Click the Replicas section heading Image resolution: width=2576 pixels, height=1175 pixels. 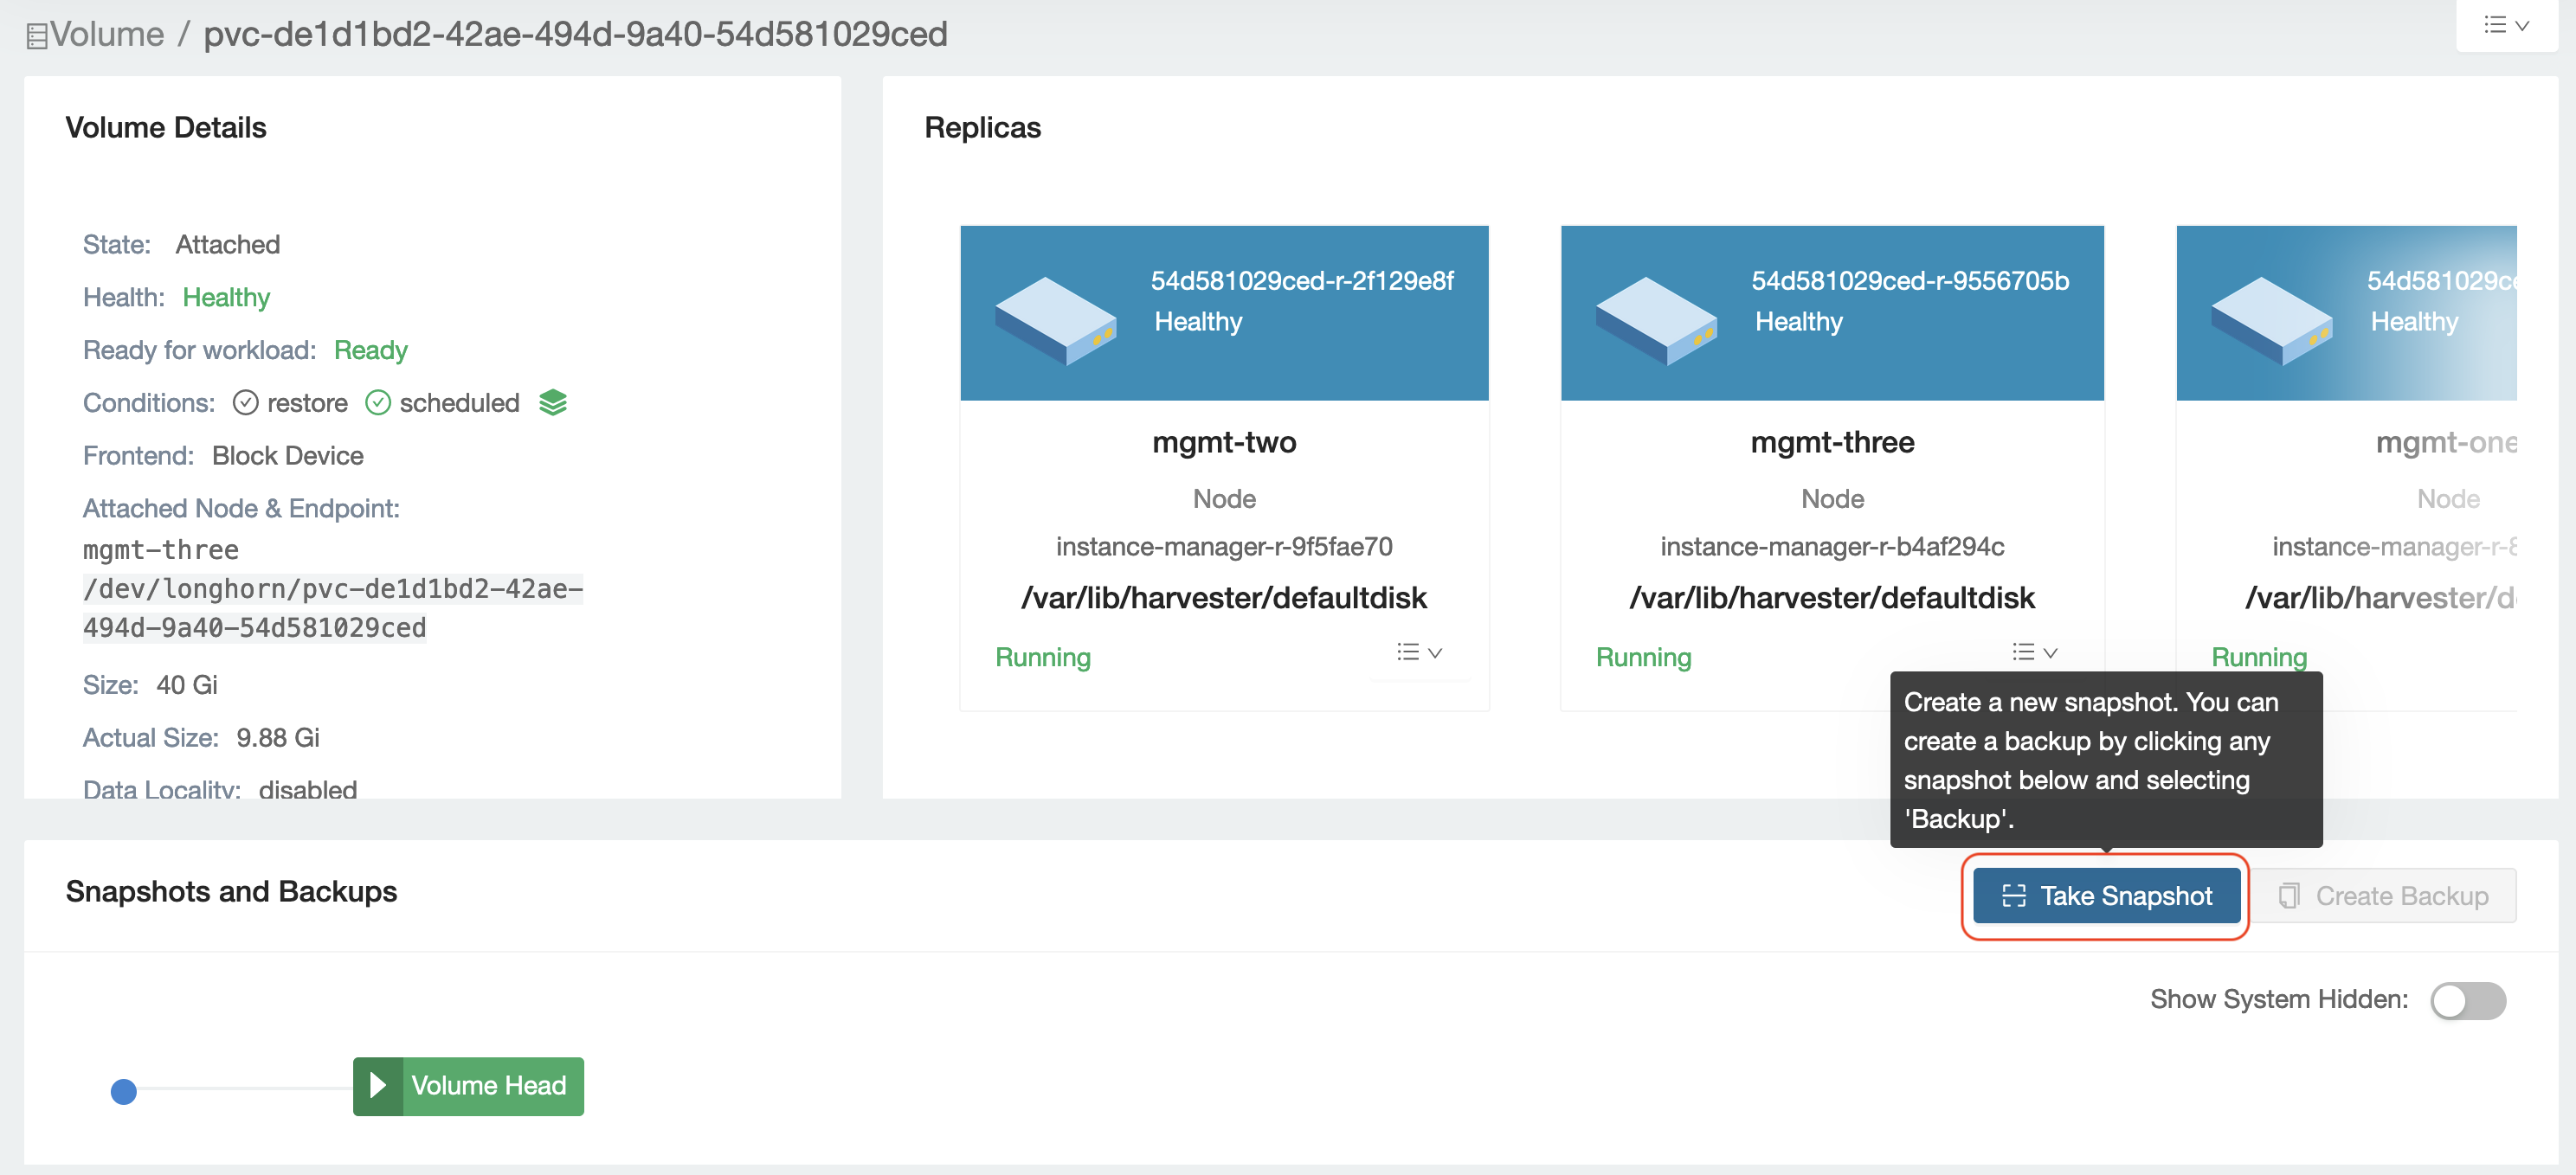[x=982, y=128]
